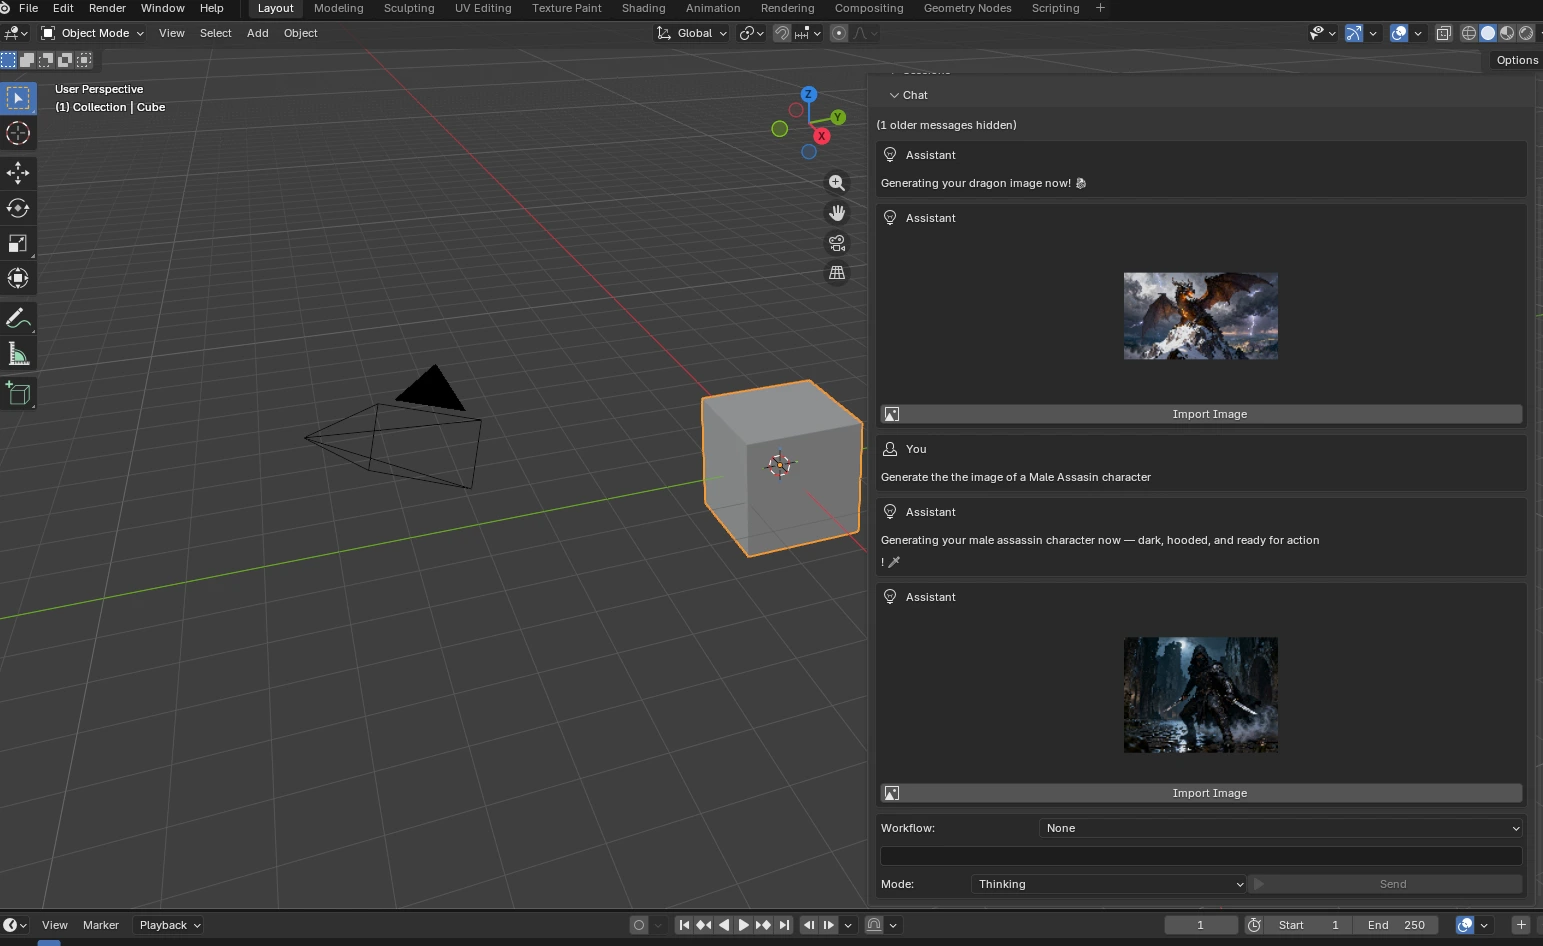Screen dimensions: 1543x946
Task: Click the assassin image thumbnail
Action: pos(1201,695)
